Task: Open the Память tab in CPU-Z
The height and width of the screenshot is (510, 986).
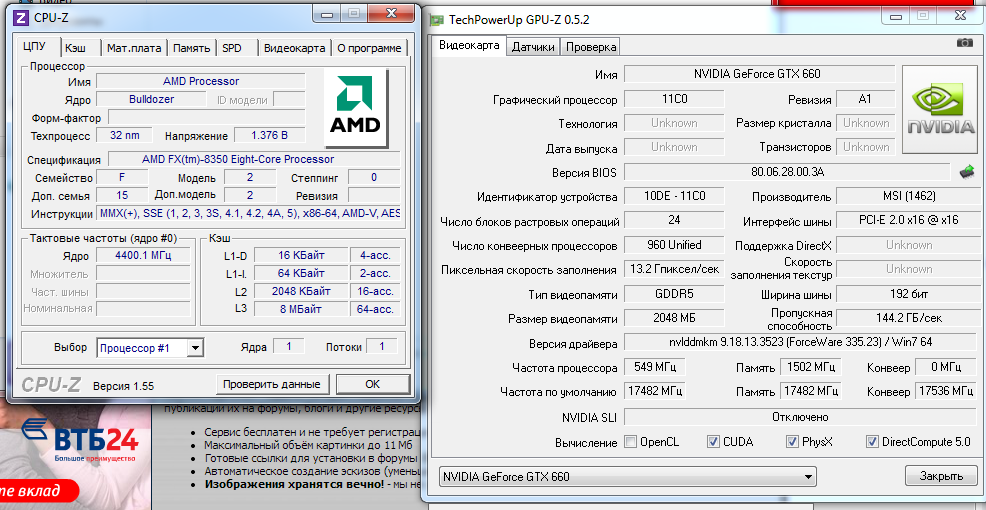Action: 192,48
